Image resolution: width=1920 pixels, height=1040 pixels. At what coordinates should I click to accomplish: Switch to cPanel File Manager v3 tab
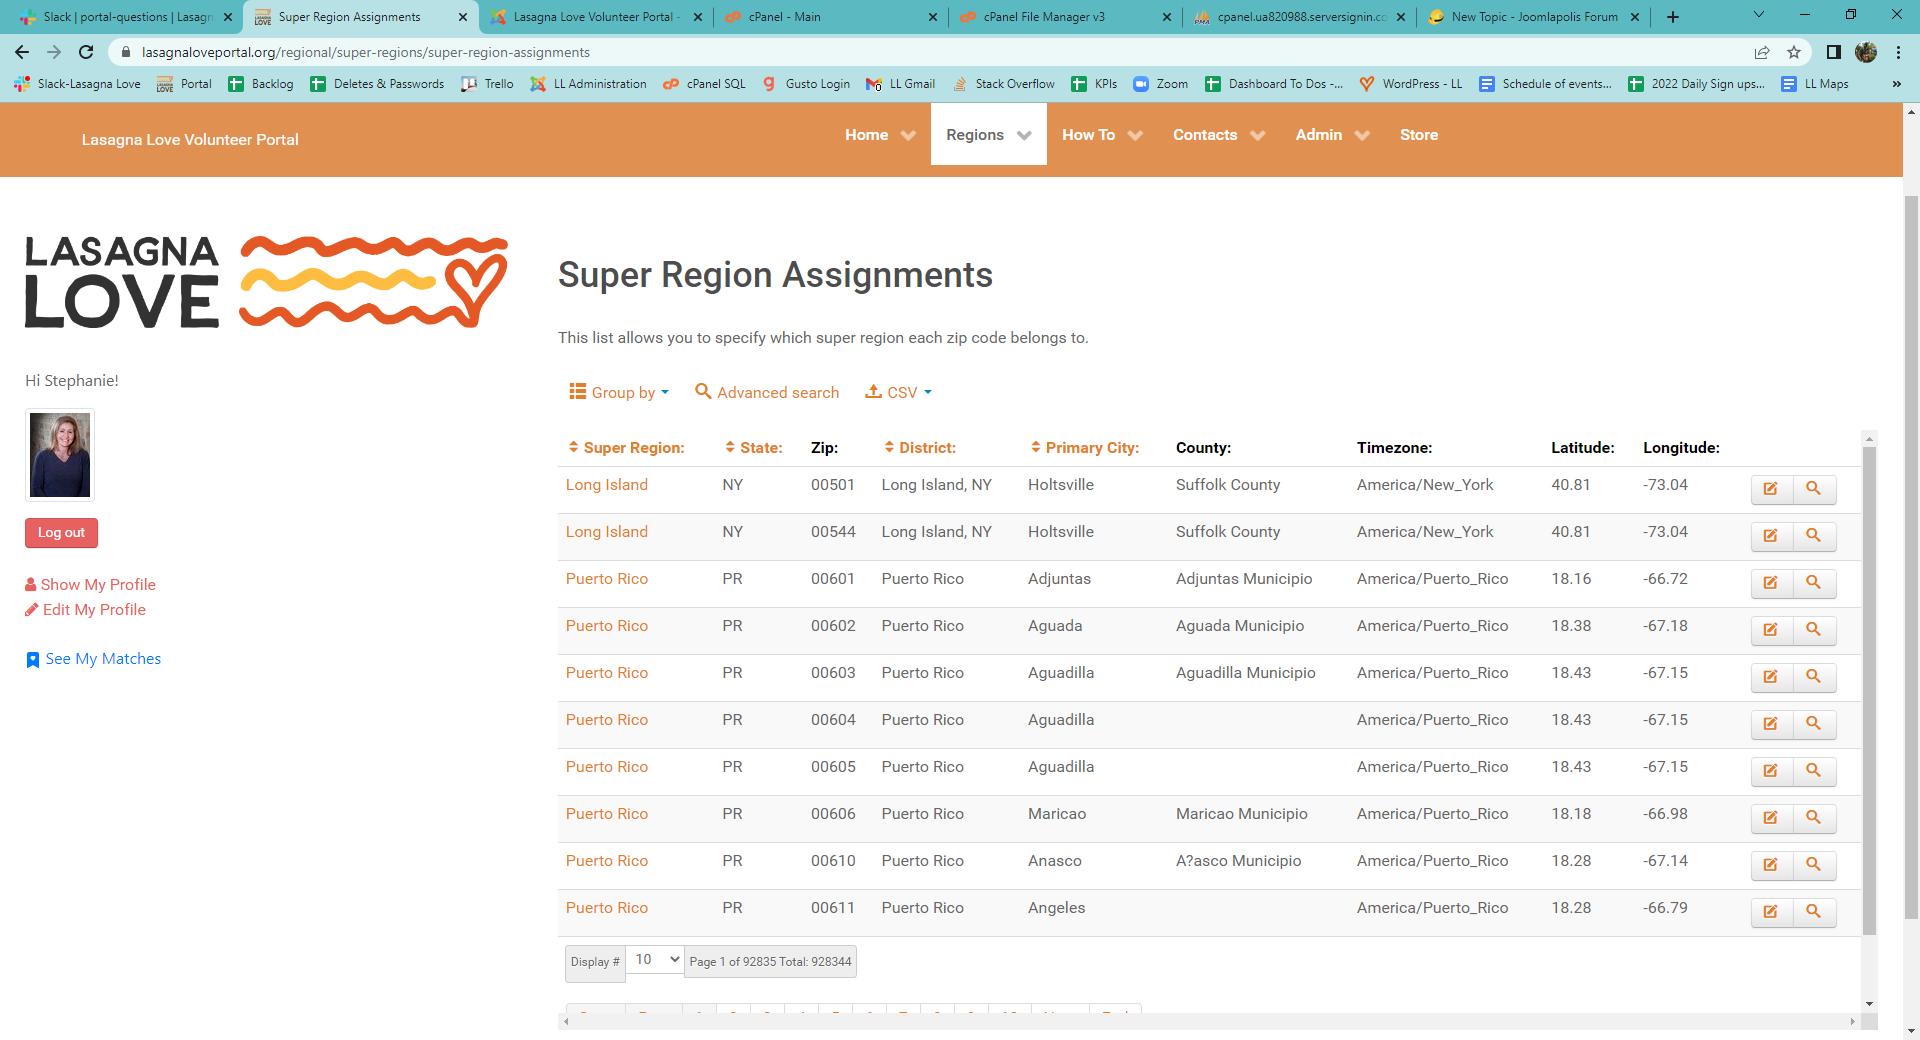pyautogui.click(x=1064, y=17)
